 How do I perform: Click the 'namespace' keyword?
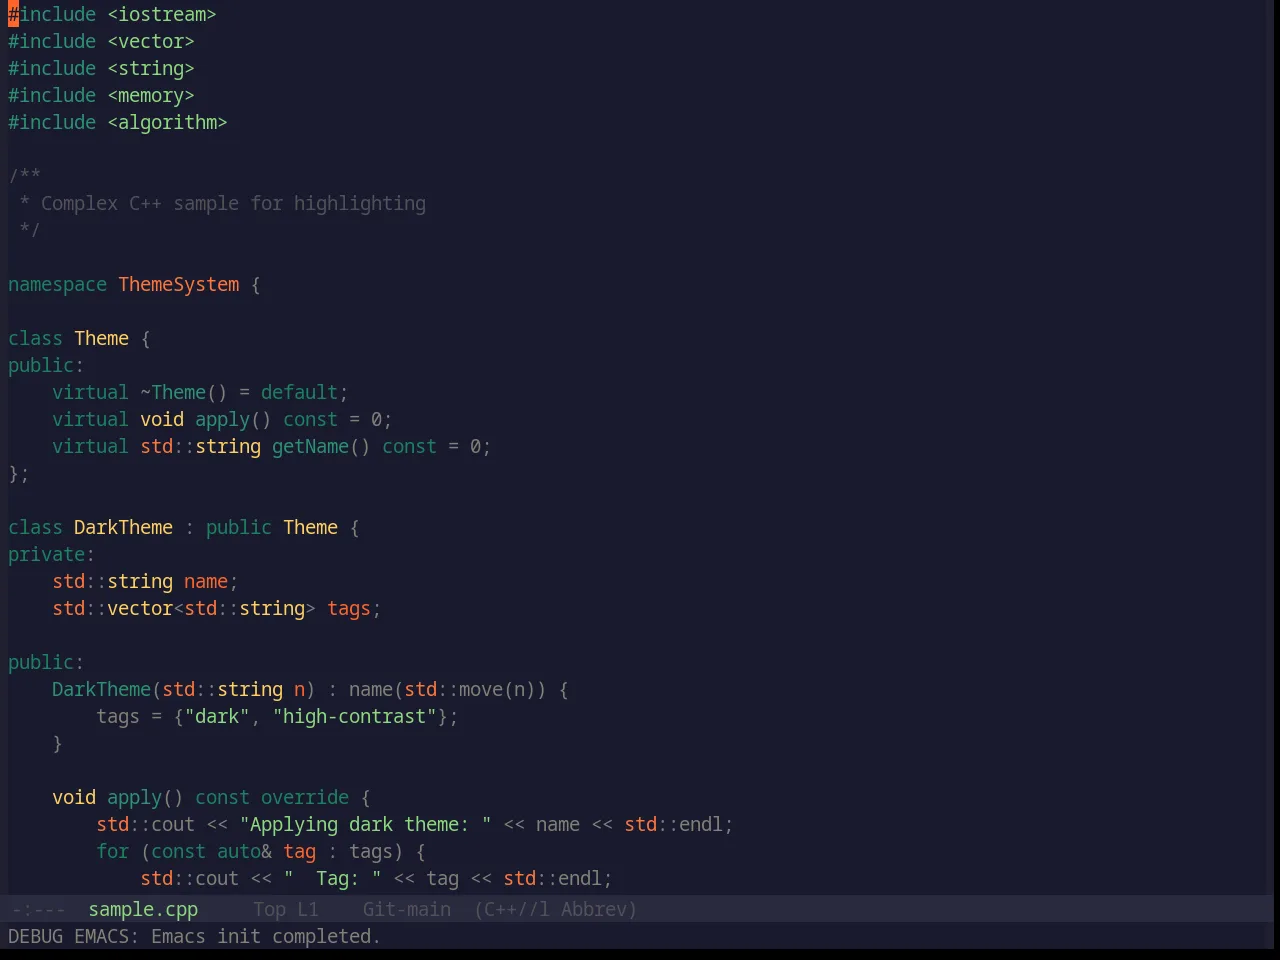tap(57, 284)
